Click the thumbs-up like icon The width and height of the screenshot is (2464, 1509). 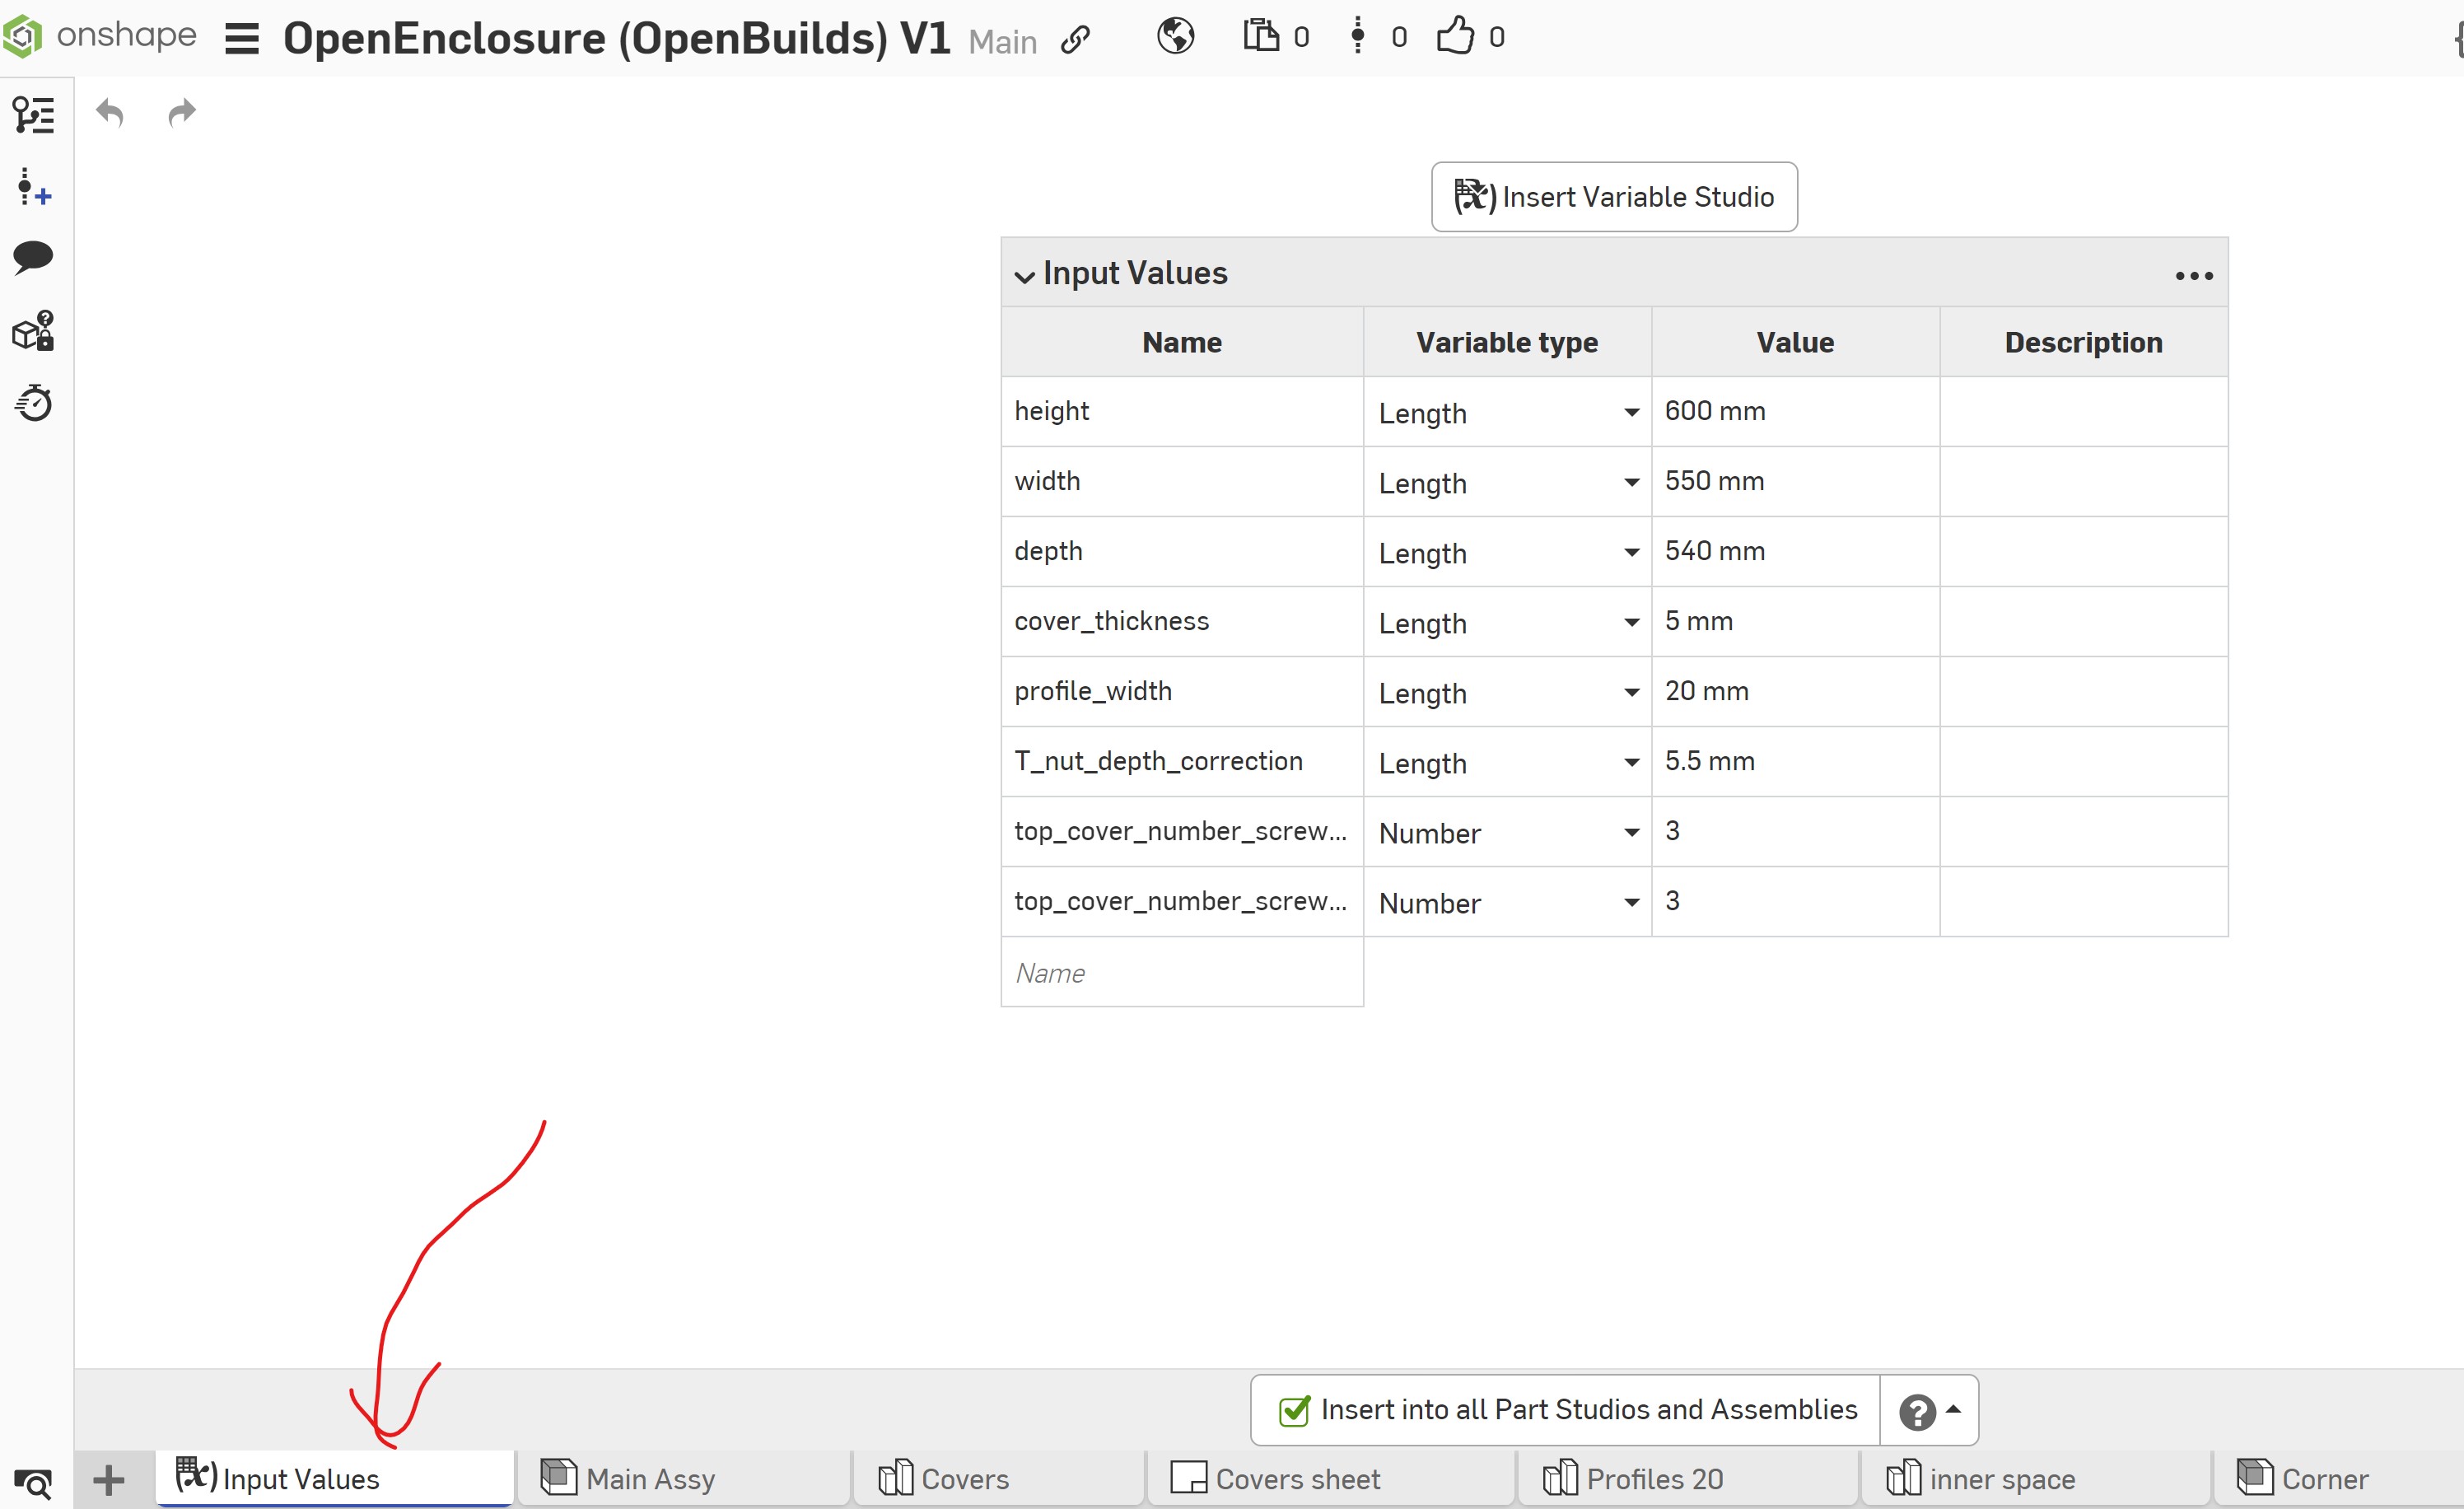pos(1455,35)
